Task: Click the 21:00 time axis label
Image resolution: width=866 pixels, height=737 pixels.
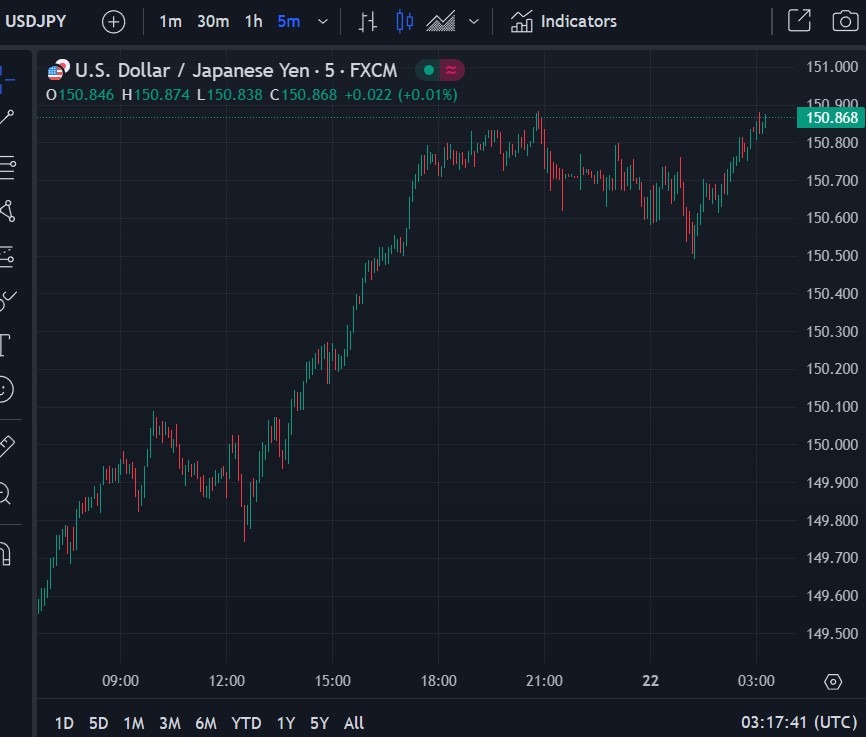Action: [544, 681]
